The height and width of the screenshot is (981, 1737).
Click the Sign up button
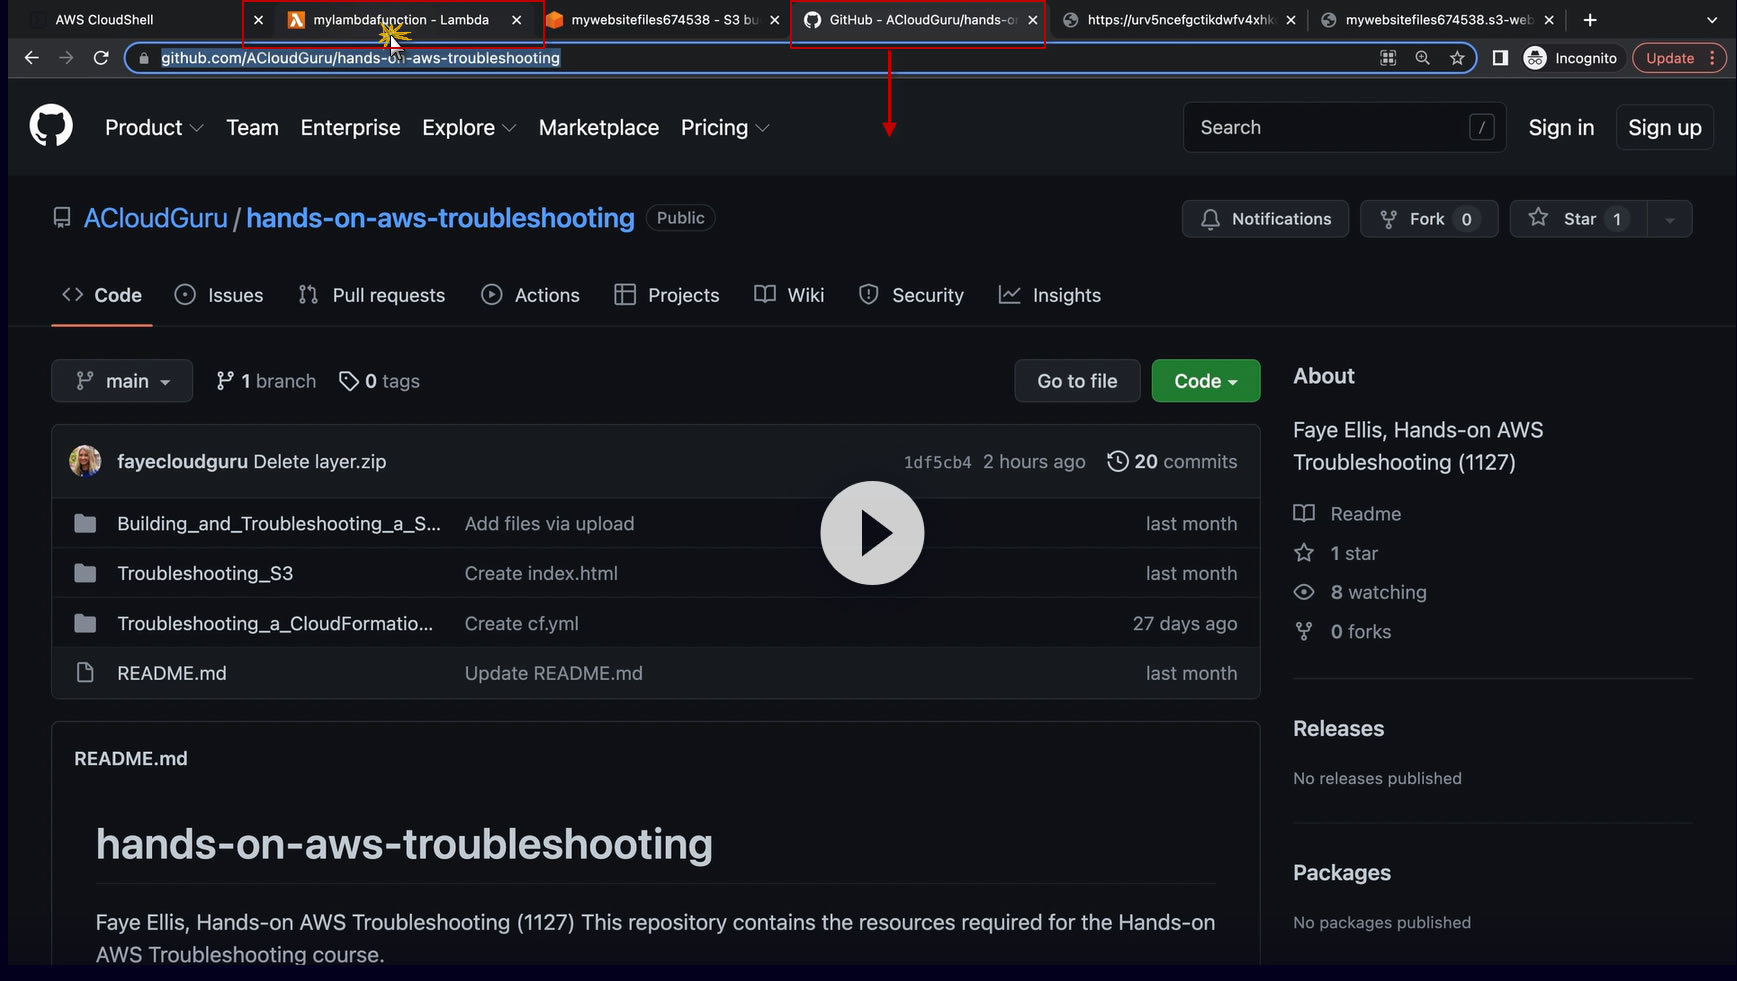[x=1665, y=128]
